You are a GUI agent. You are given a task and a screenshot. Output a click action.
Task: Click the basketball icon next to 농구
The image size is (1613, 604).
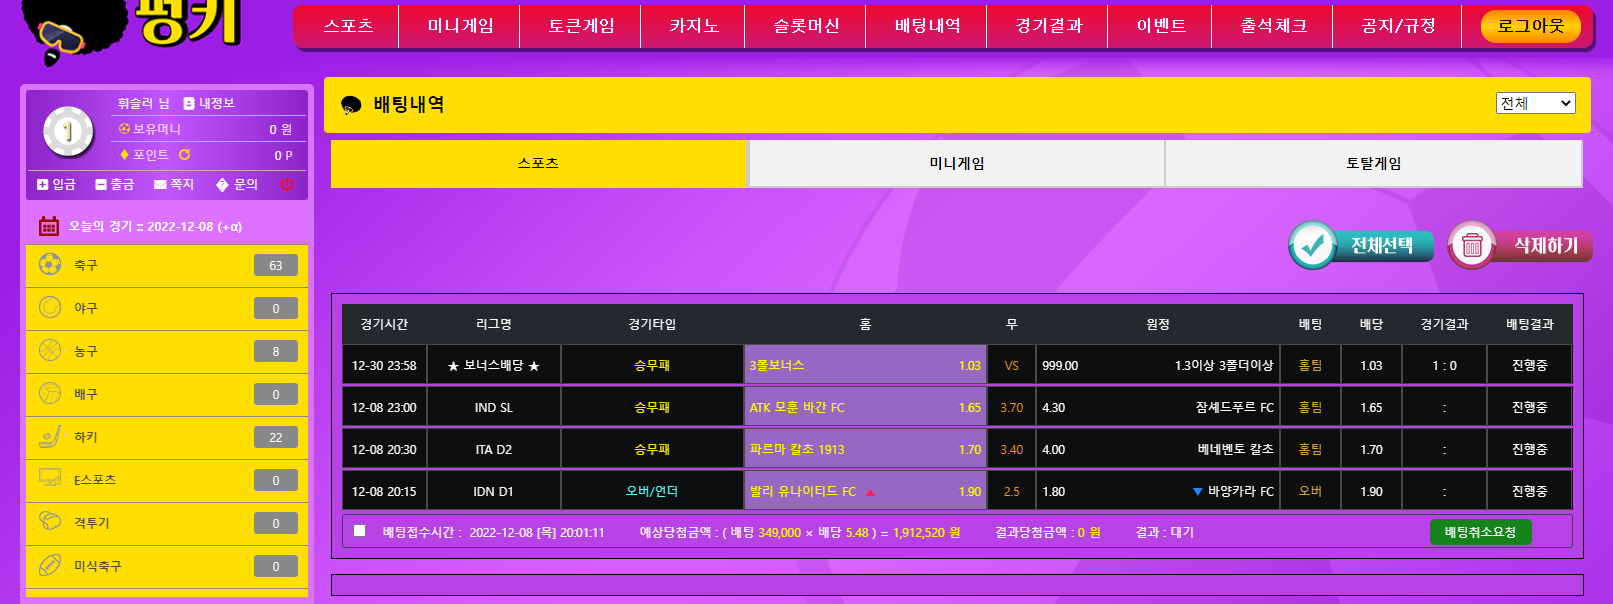click(50, 350)
